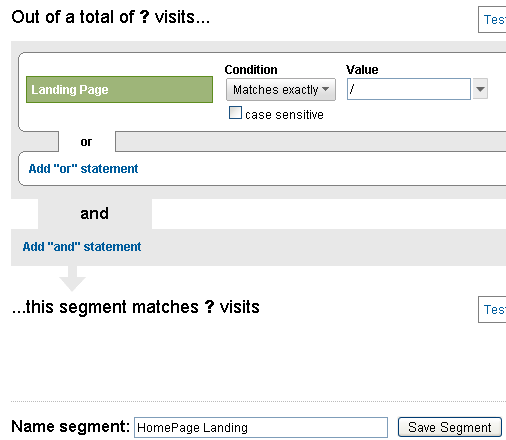506x440 pixels.
Task: Click the case sensitive label text
Action: (284, 115)
